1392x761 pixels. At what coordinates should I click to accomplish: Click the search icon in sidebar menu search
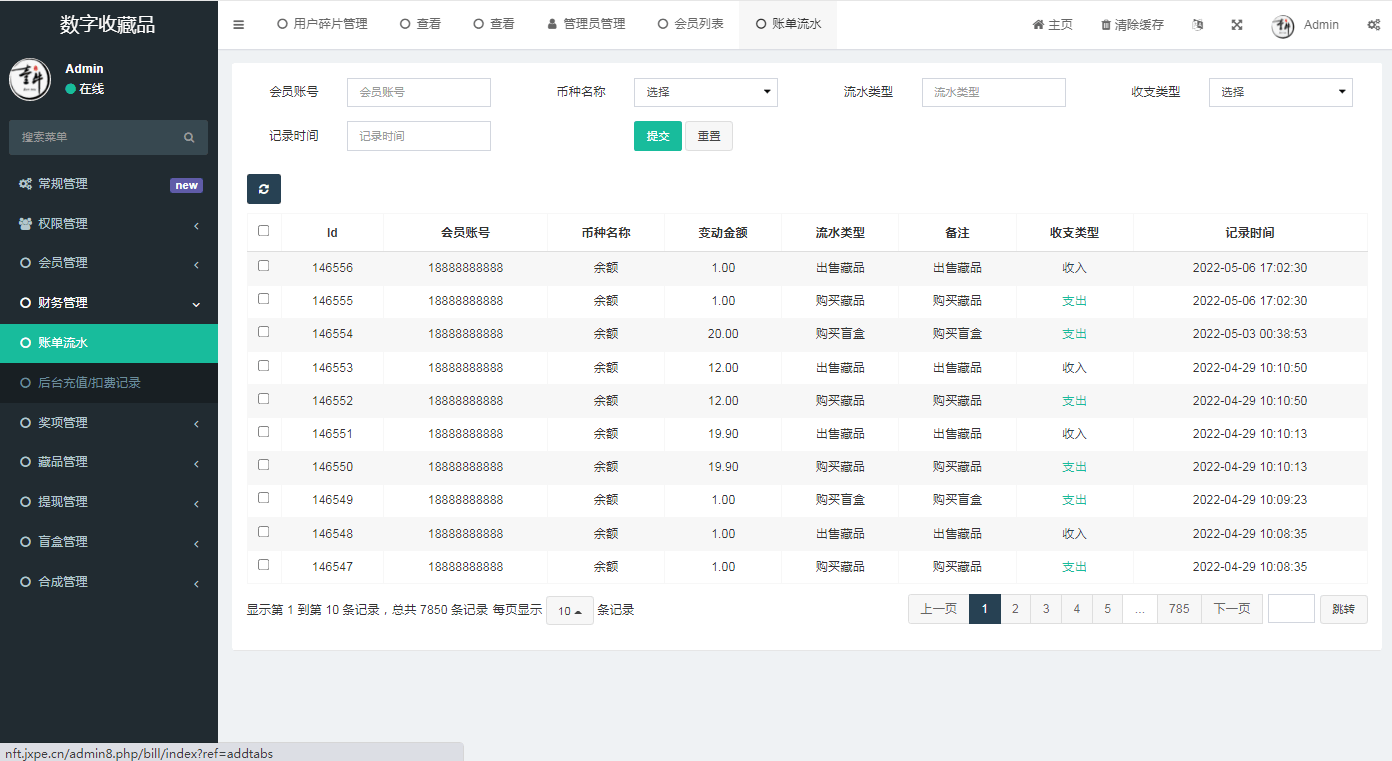pos(189,138)
